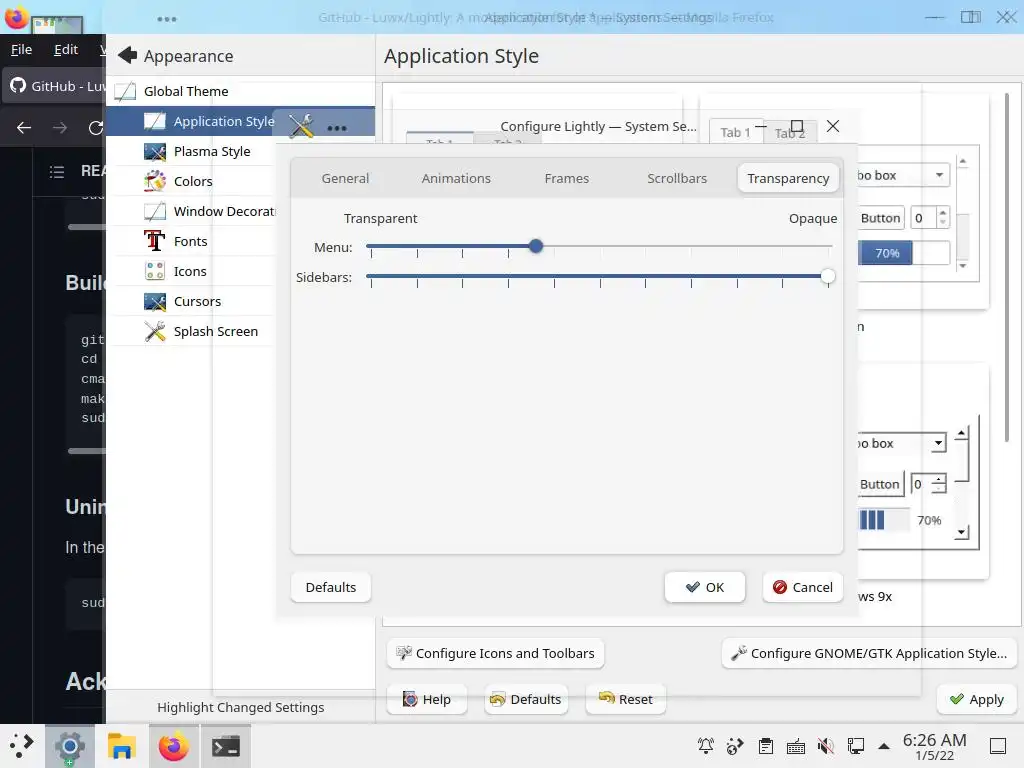Click the tray icon next to the notifications bell
Screen dimensions: 1024x768
click(x=735, y=746)
